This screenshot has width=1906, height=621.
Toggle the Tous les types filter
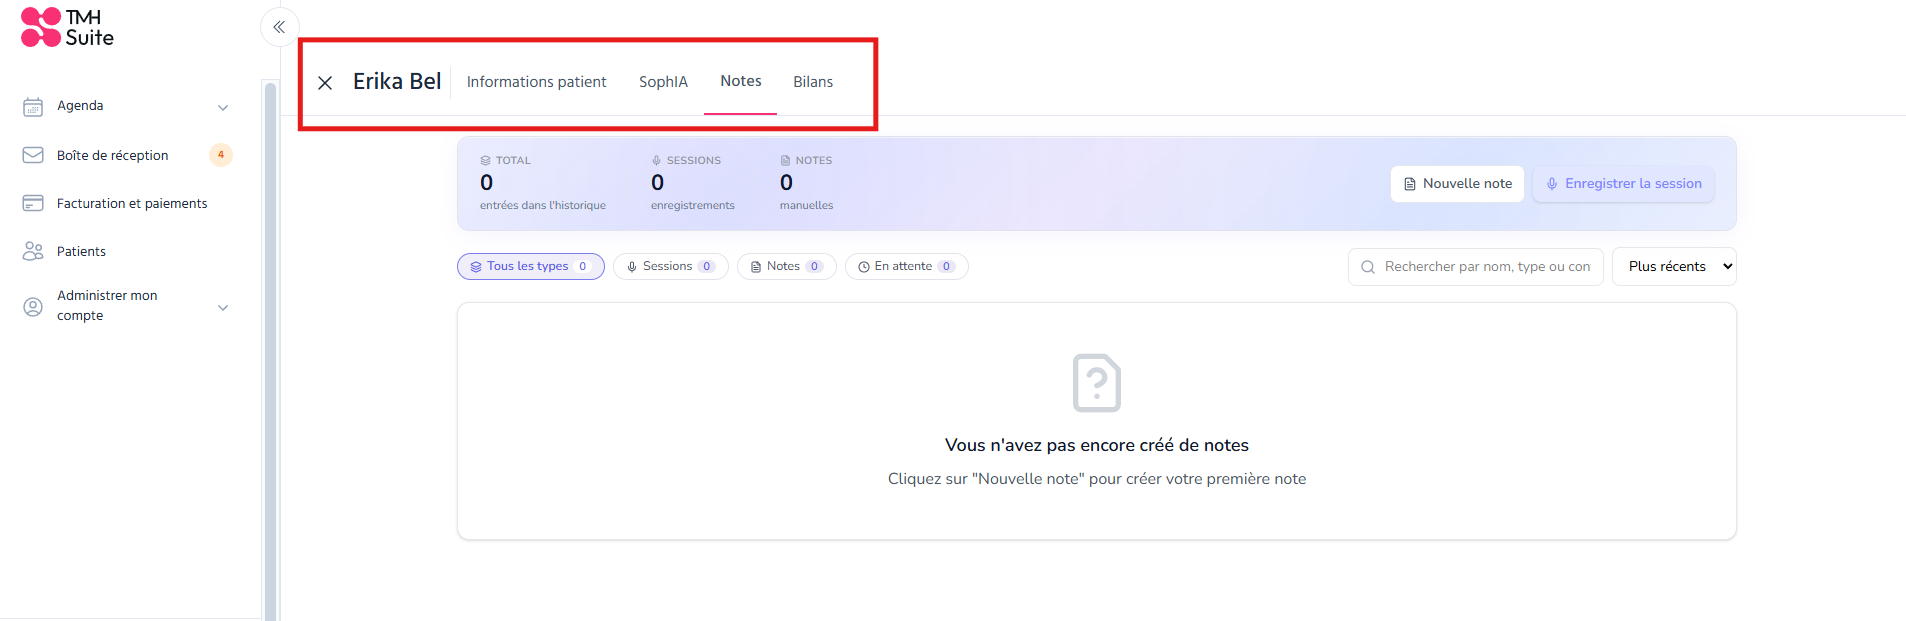531,266
